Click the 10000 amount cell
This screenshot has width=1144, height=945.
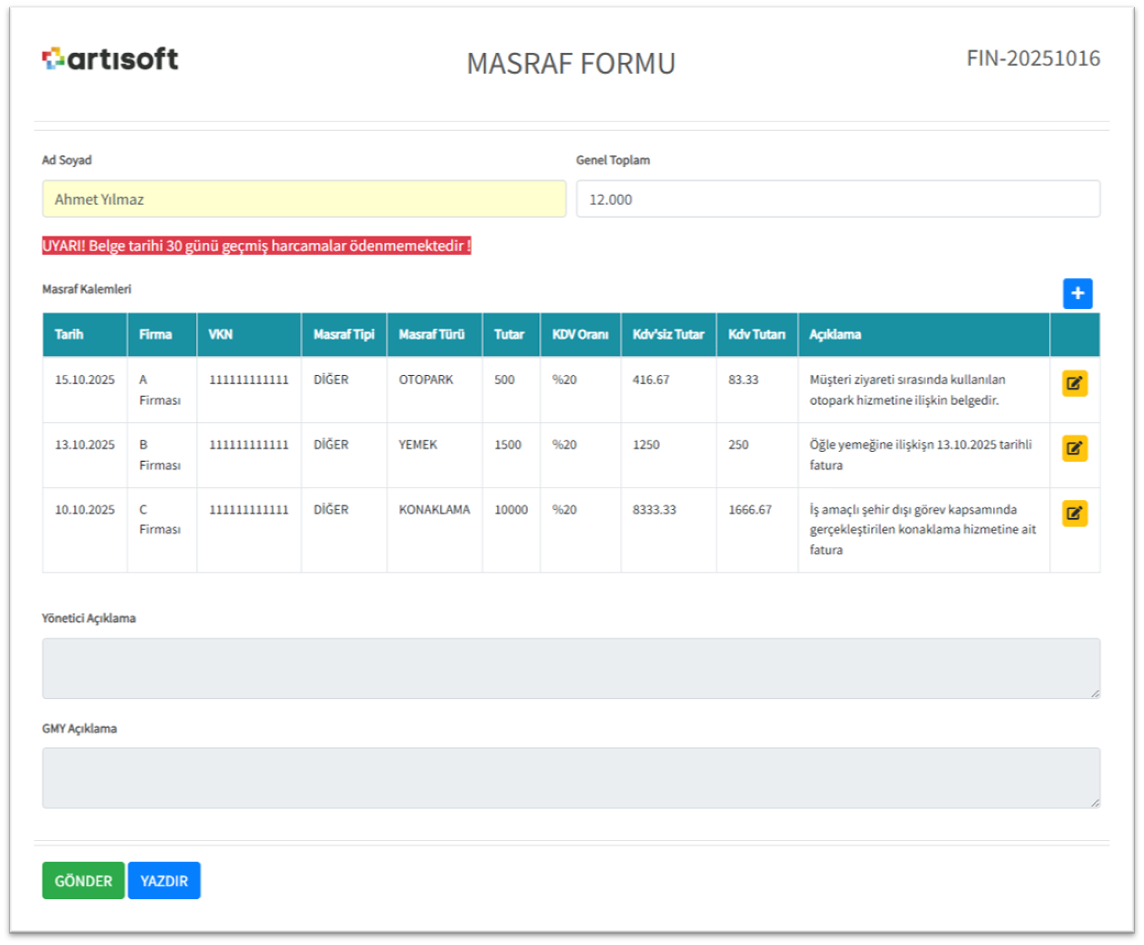click(510, 510)
